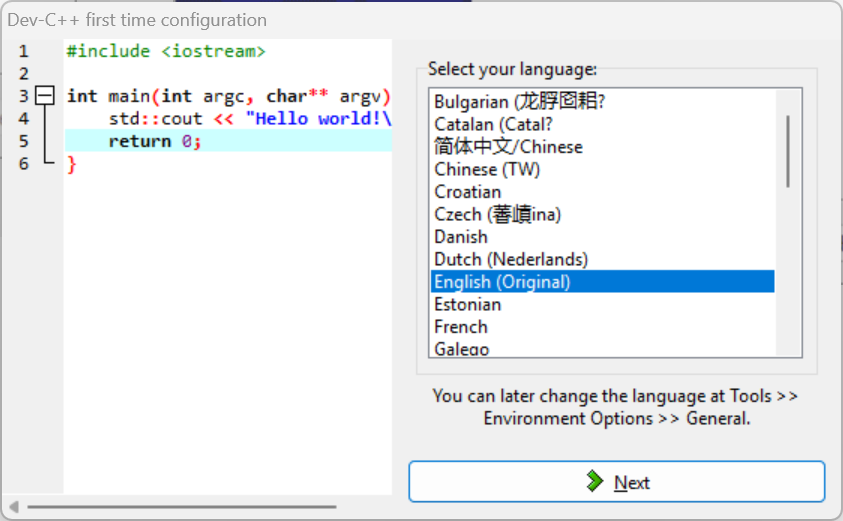Choose 简体中文/Chinese language entry
843x521 pixels.
click(602, 147)
